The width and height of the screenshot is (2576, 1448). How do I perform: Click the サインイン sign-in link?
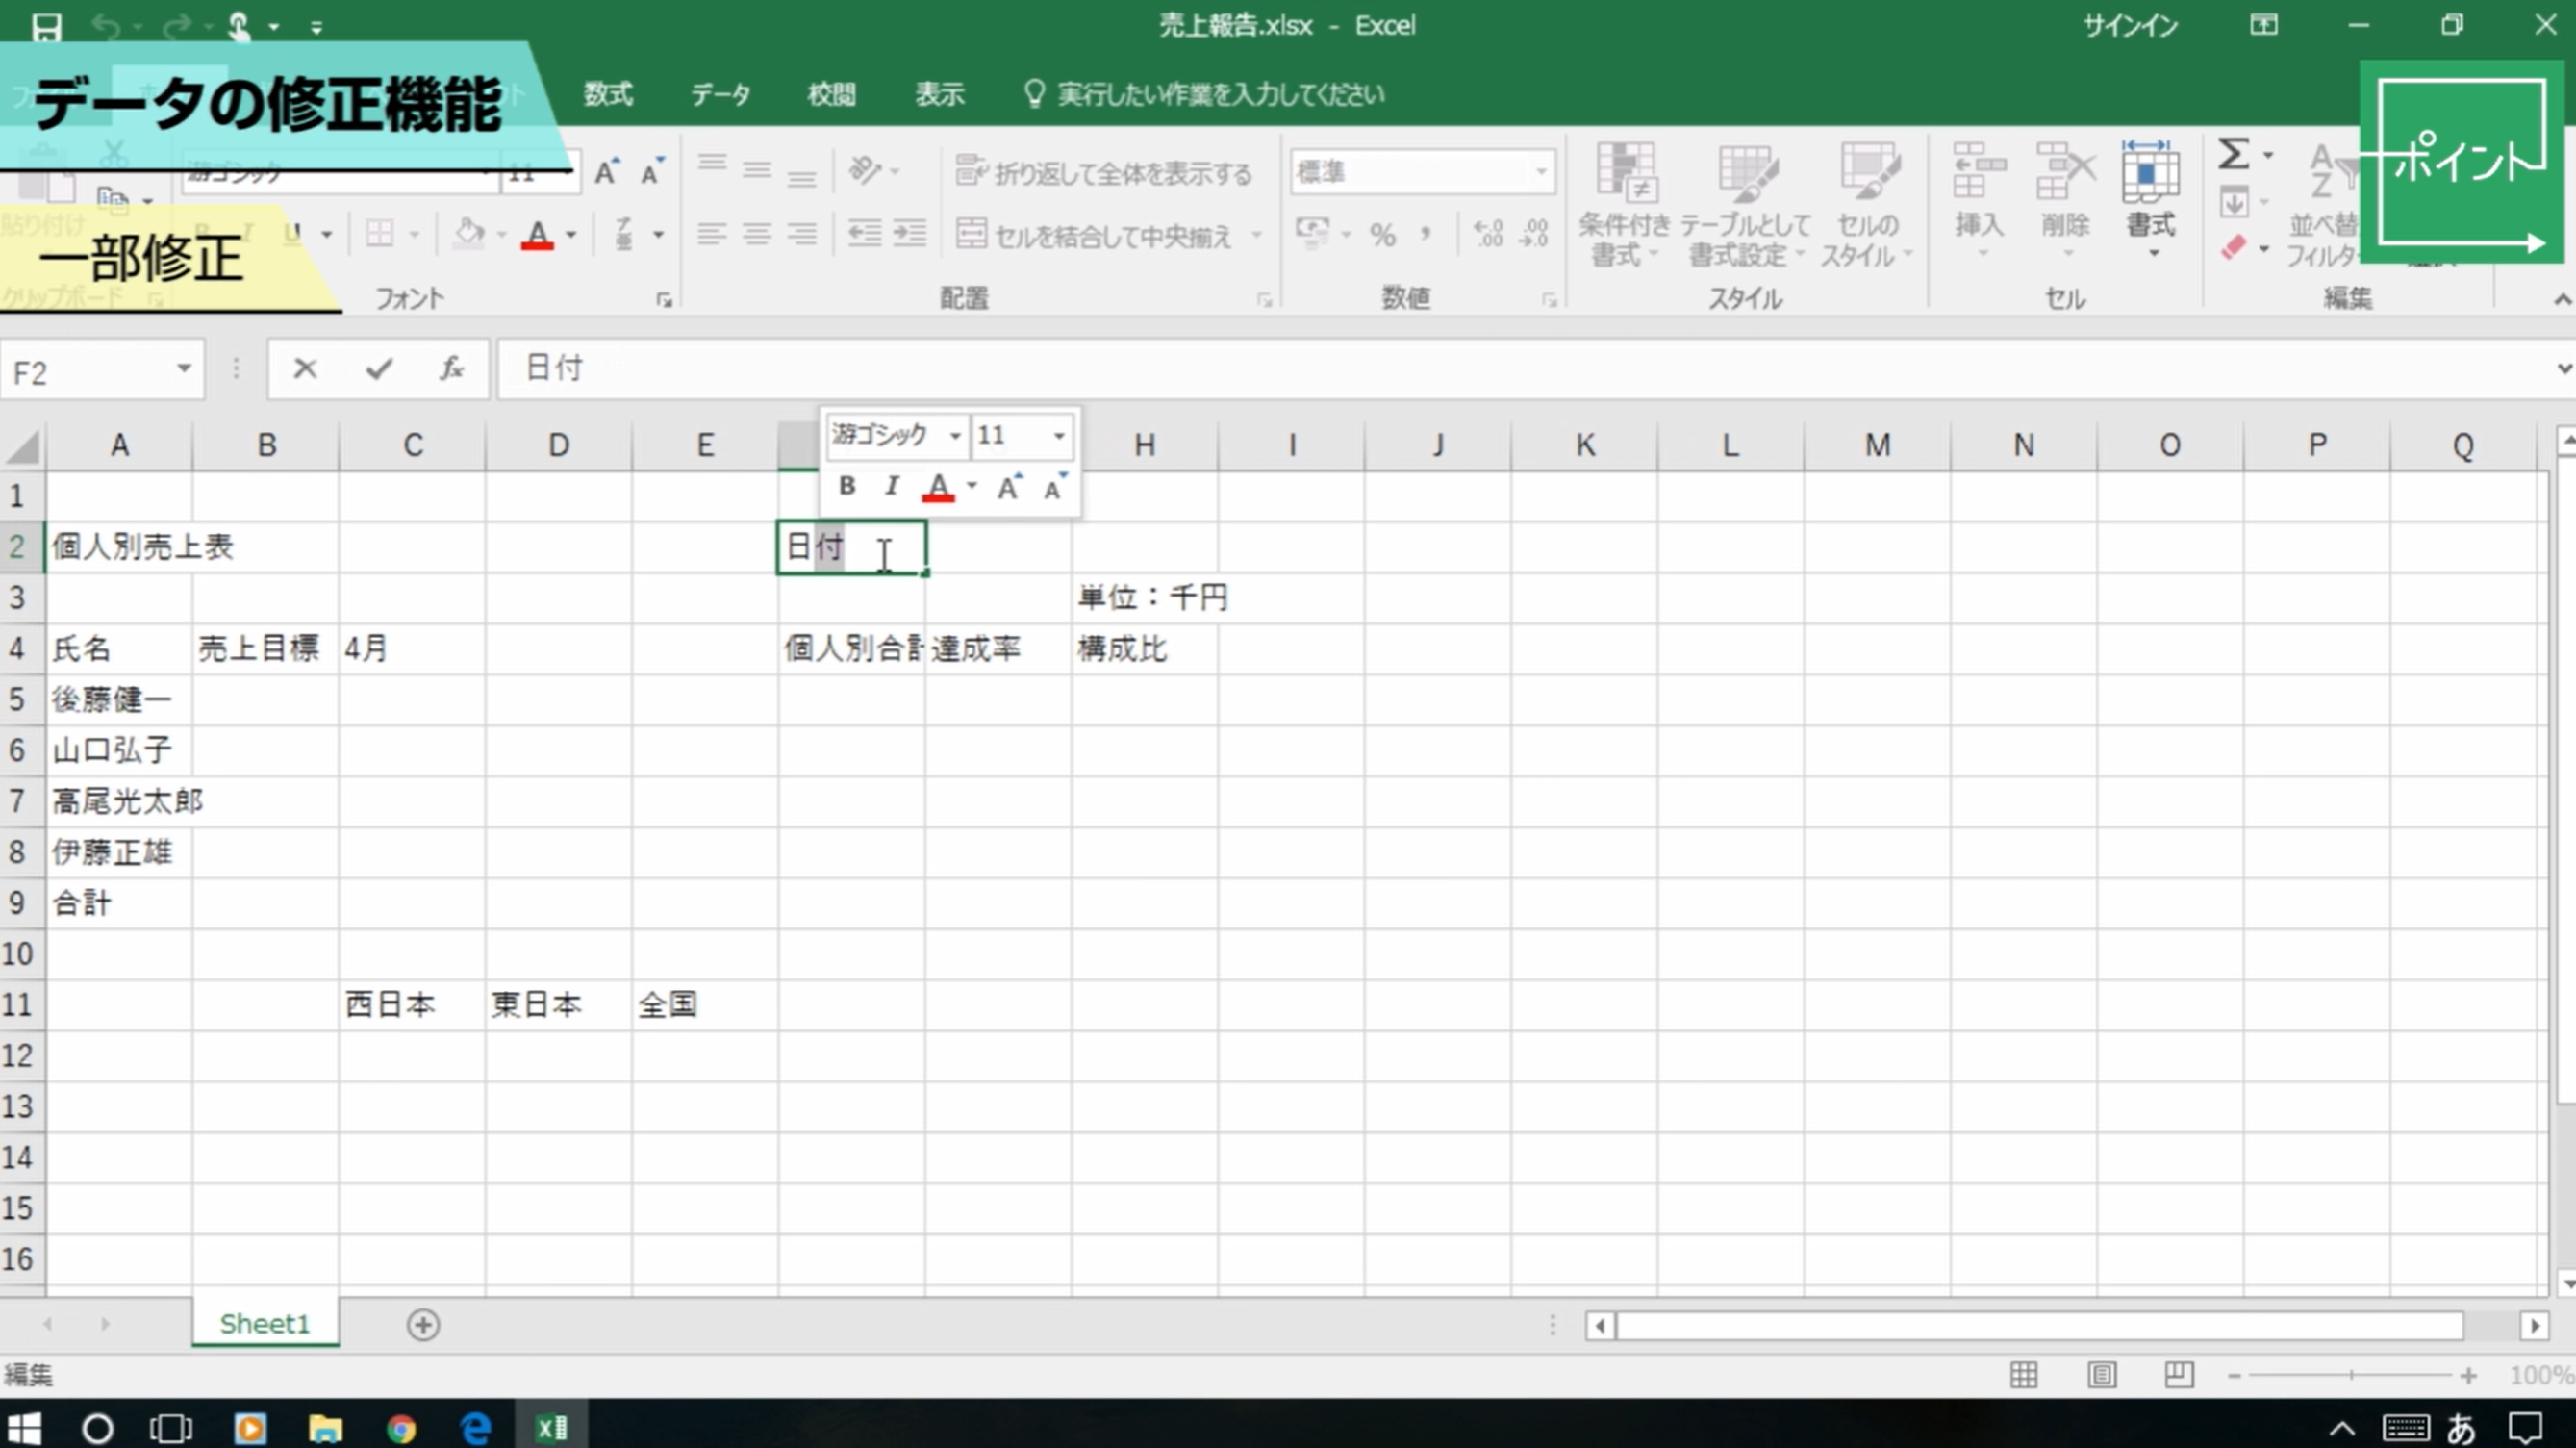(x=2130, y=26)
